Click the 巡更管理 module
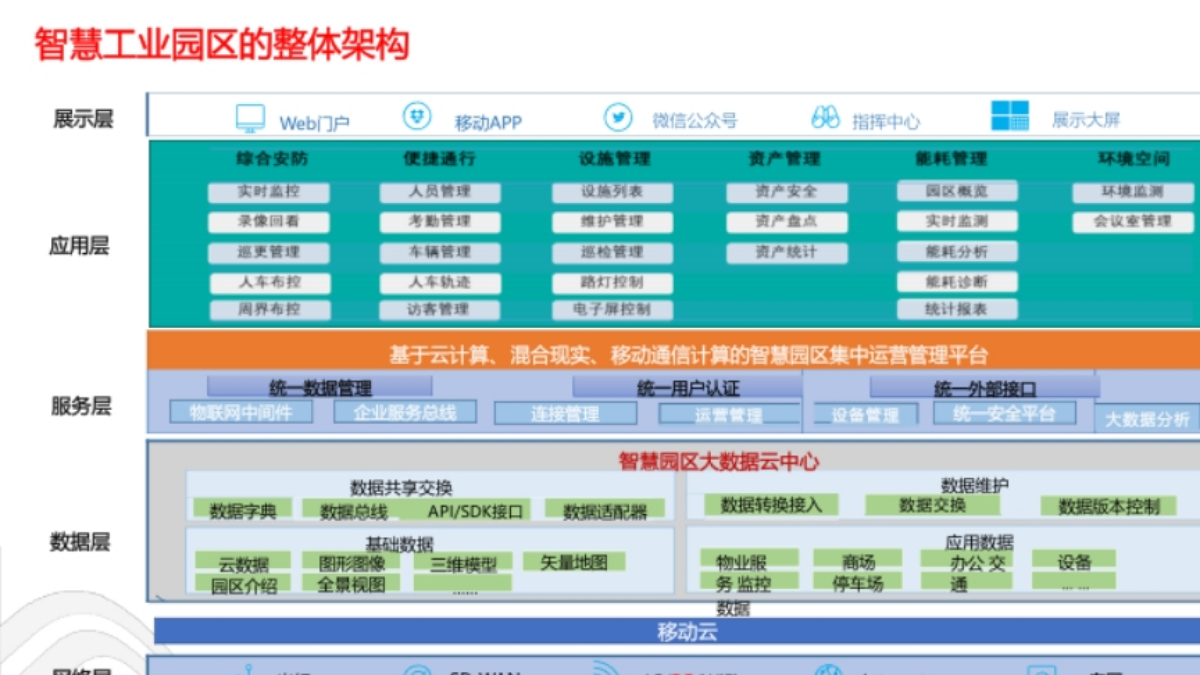Screen dimensions: 1200x675 tap(269, 252)
